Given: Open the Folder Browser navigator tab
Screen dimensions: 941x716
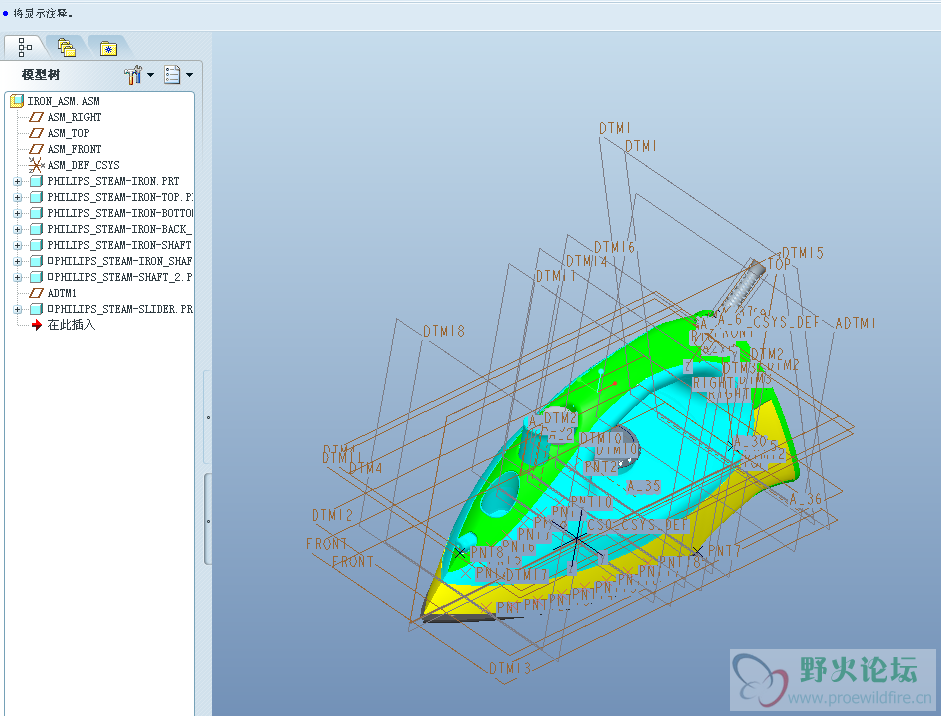Looking at the screenshot, I should coord(66,47).
